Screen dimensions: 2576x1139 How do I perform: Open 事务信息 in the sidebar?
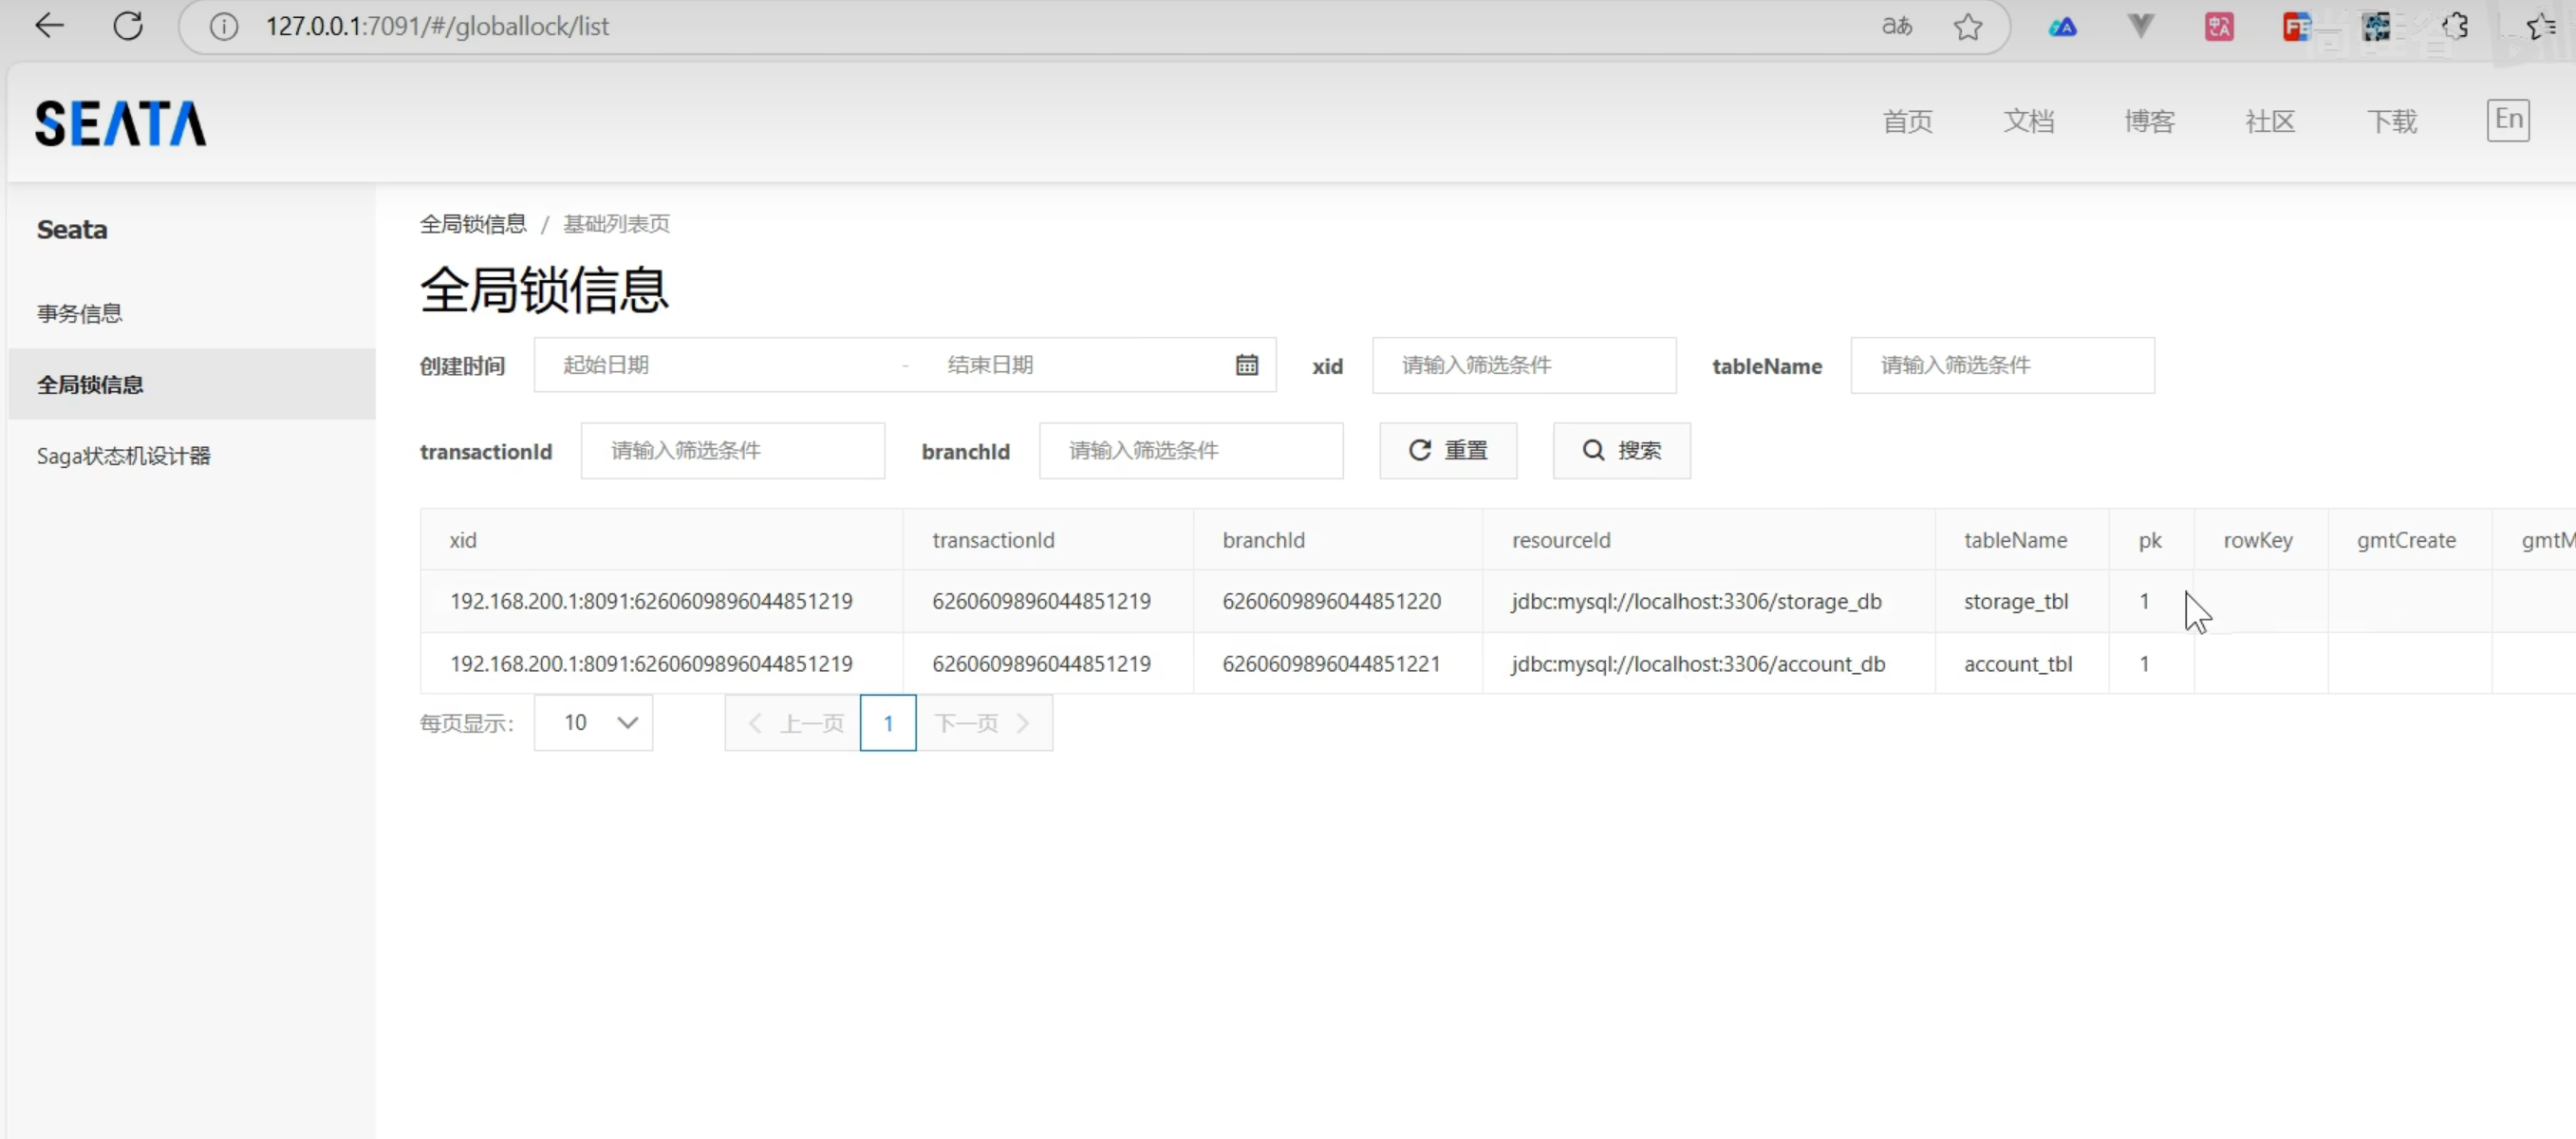pyautogui.click(x=80, y=314)
